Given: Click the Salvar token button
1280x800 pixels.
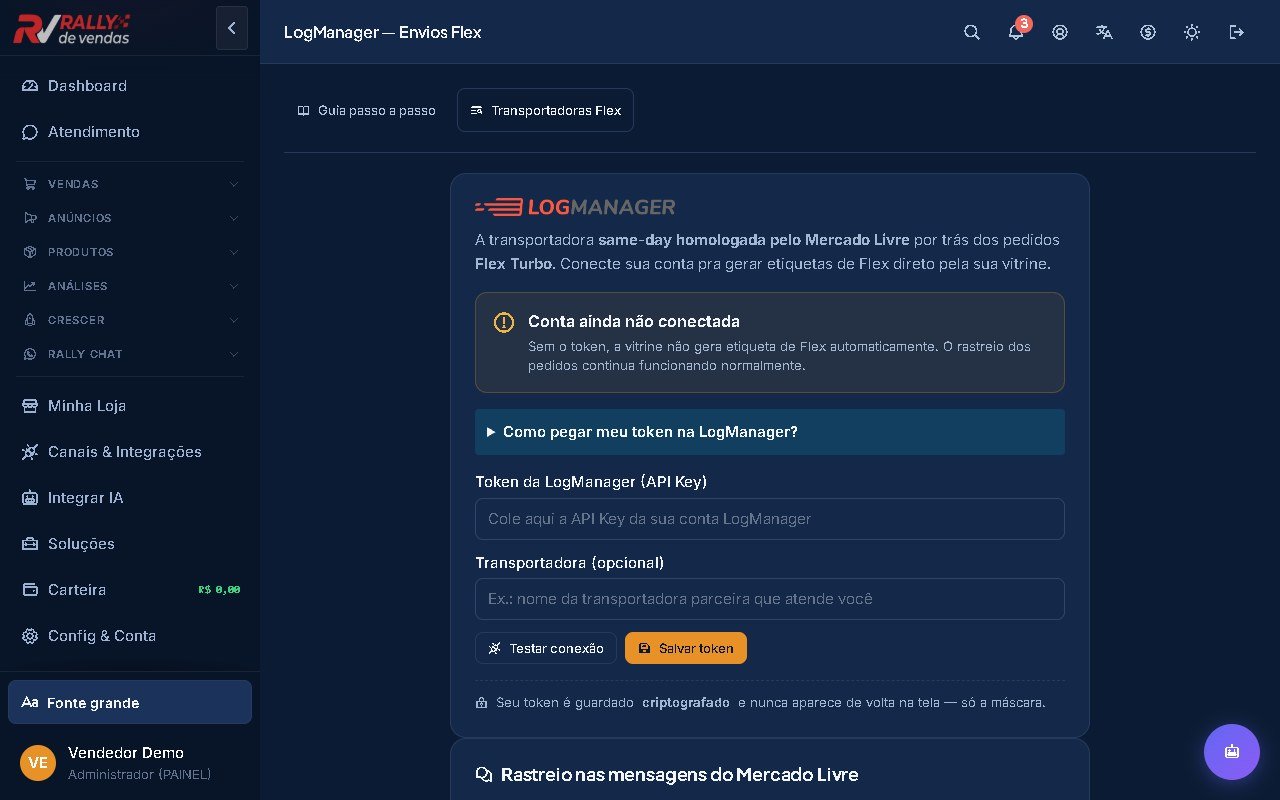Looking at the screenshot, I should pos(686,648).
